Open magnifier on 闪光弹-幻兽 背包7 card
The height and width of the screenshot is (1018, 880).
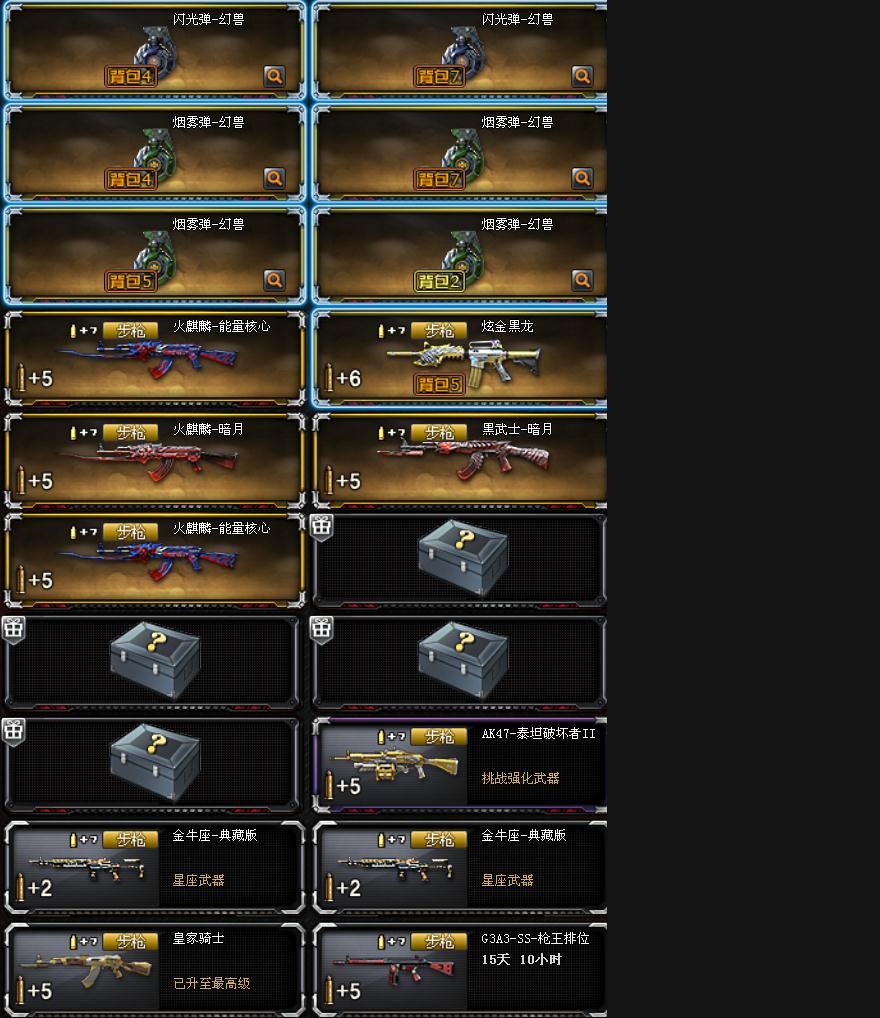pos(582,76)
